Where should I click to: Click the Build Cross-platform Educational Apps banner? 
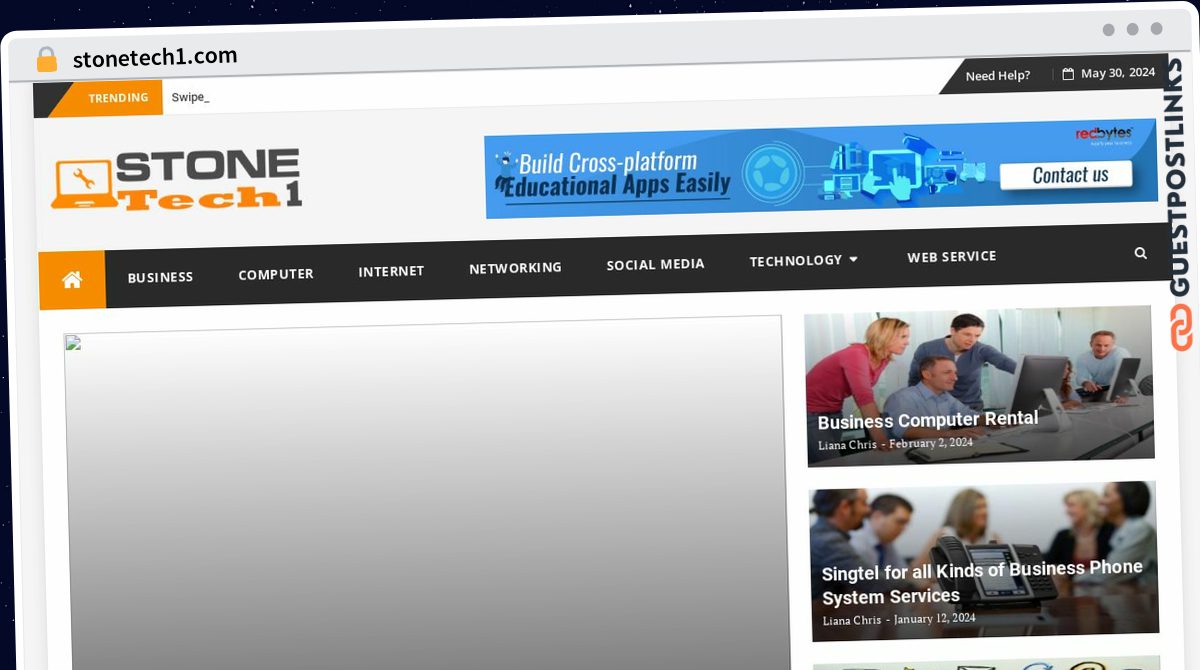pyautogui.click(x=821, y=168)
